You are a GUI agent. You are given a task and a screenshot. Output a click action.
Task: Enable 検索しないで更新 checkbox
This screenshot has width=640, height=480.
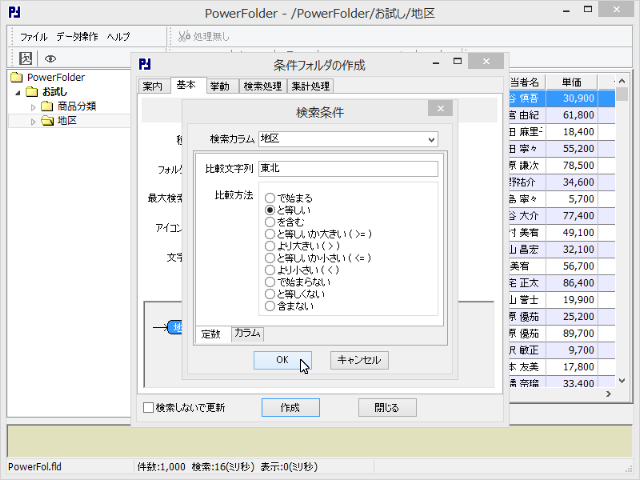click(x=149, y=407)
